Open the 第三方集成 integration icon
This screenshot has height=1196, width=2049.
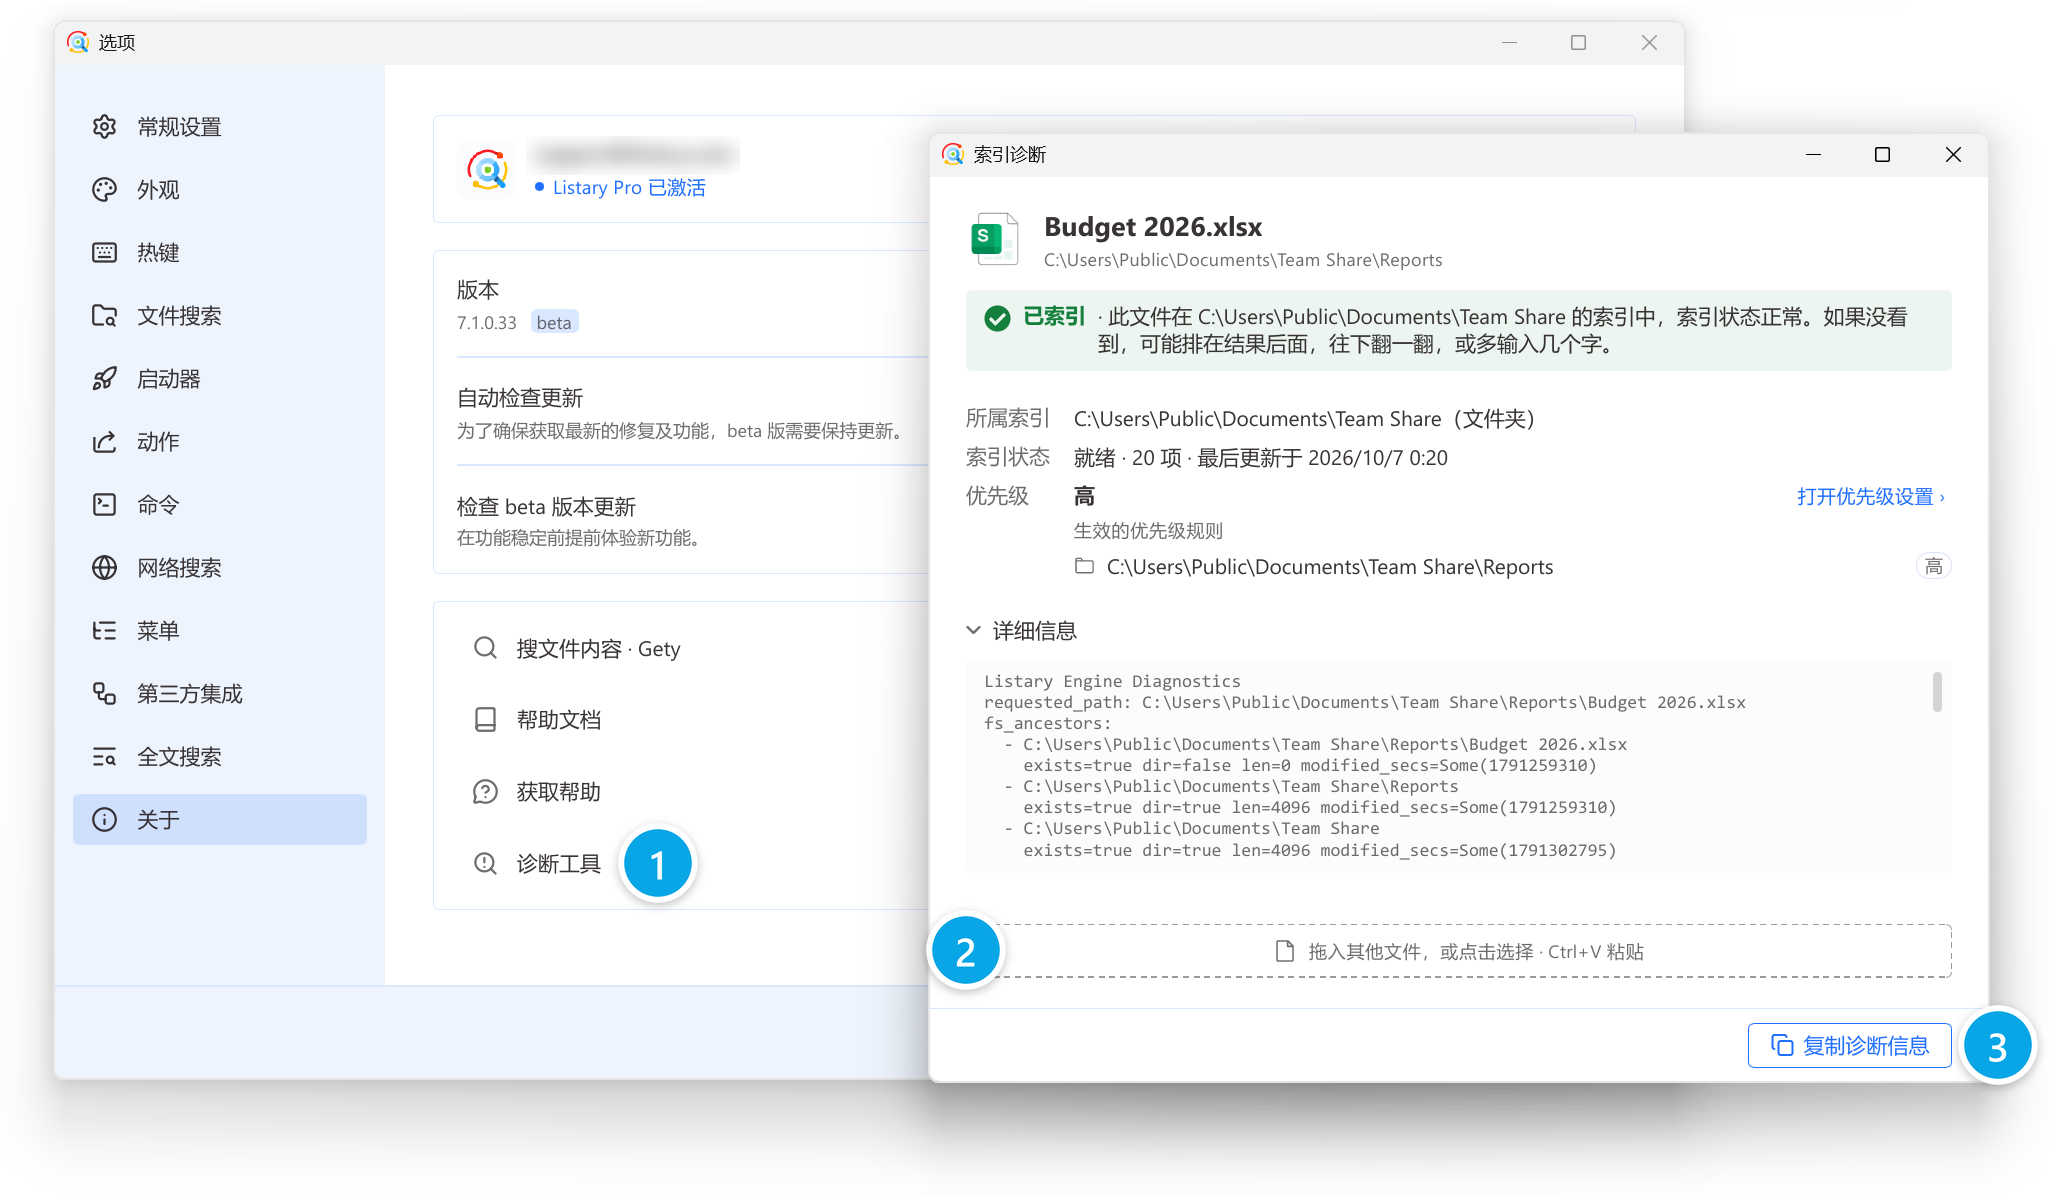pyautogui.click(x=104, y=694)
